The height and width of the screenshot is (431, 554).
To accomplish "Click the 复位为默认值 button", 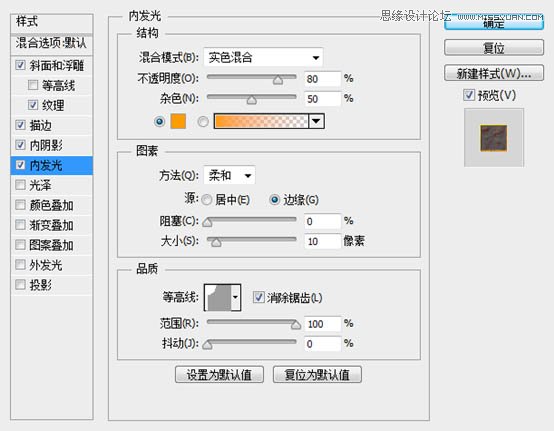I will coord(317,374).
